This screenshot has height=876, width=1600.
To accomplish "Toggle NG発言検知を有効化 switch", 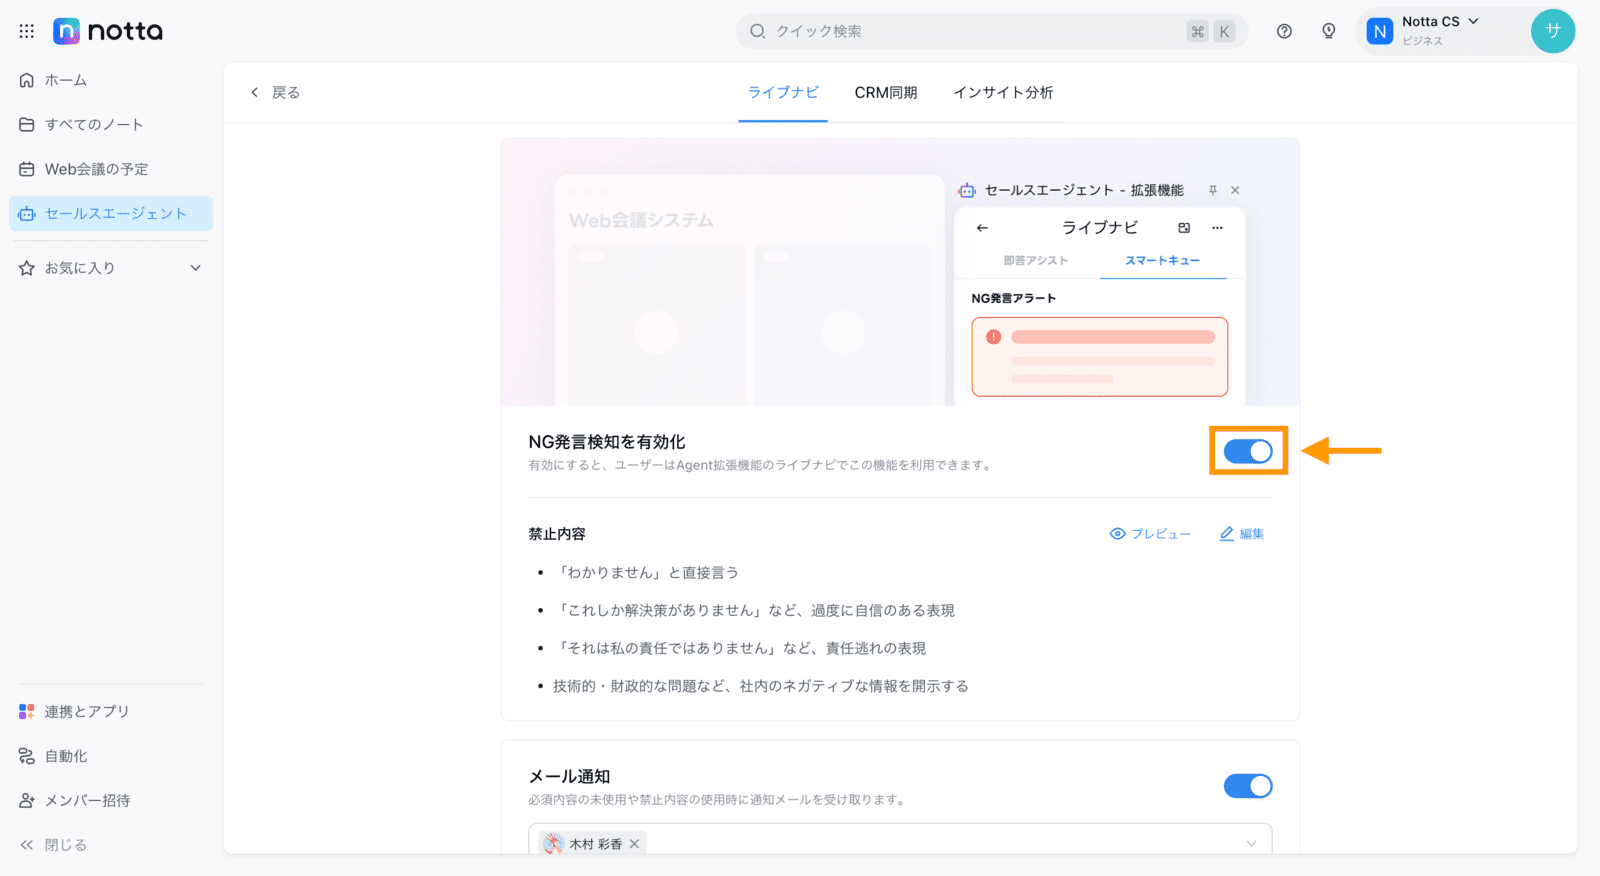I will pos(1248,451).
